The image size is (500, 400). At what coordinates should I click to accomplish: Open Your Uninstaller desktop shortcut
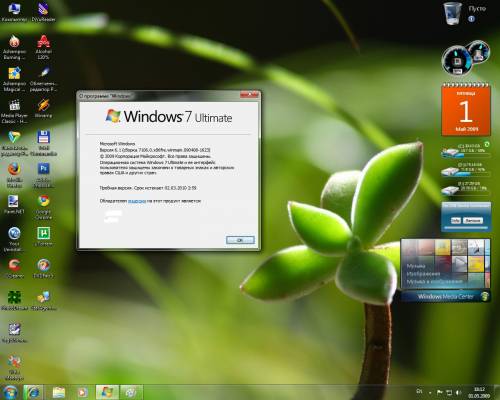pyautogui.click(x=14, y=239)
